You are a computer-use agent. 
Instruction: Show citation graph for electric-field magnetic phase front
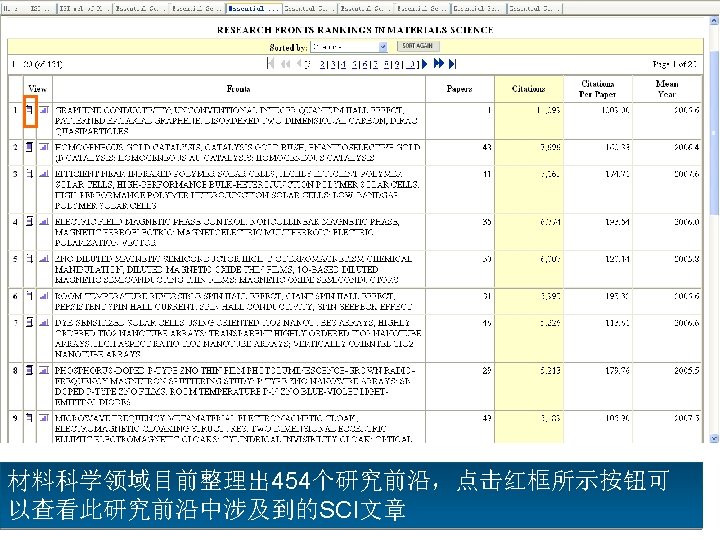tap(44, 221)
